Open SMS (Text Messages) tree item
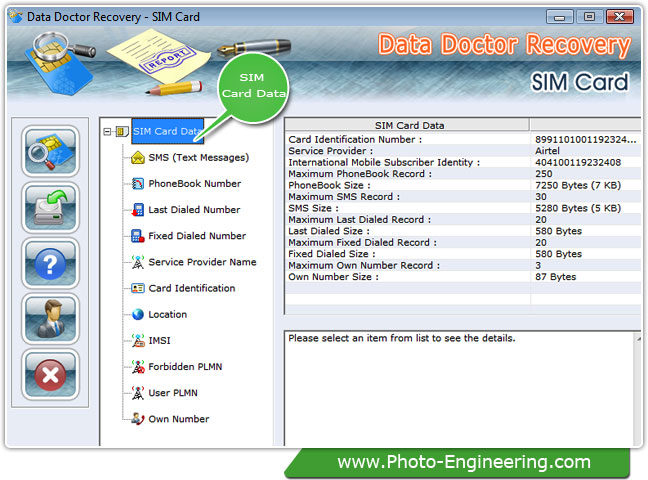This screenshot has height=480, width=648. coord(199,158)
